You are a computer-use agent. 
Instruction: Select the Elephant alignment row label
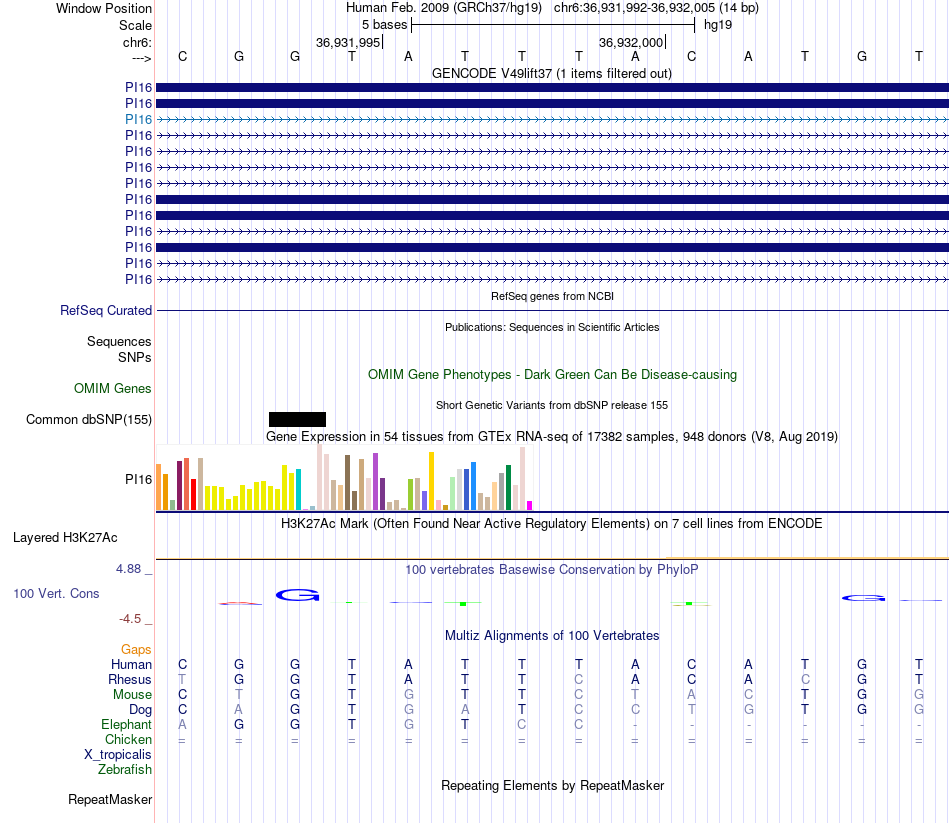pyautogui.click(x=126, y=724)
